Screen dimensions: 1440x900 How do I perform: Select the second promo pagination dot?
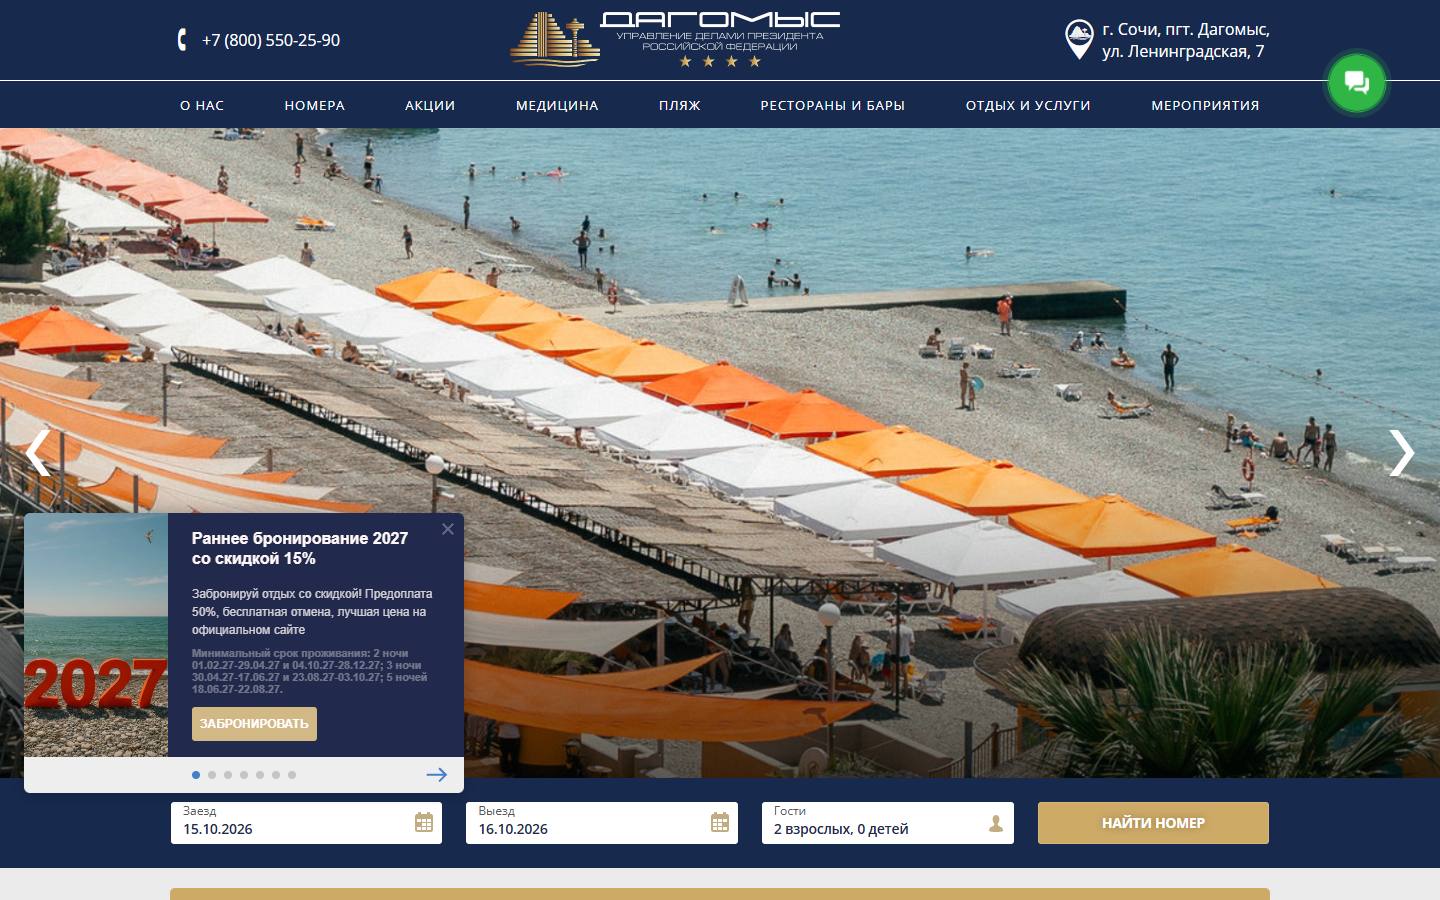[x=212, y=775]
